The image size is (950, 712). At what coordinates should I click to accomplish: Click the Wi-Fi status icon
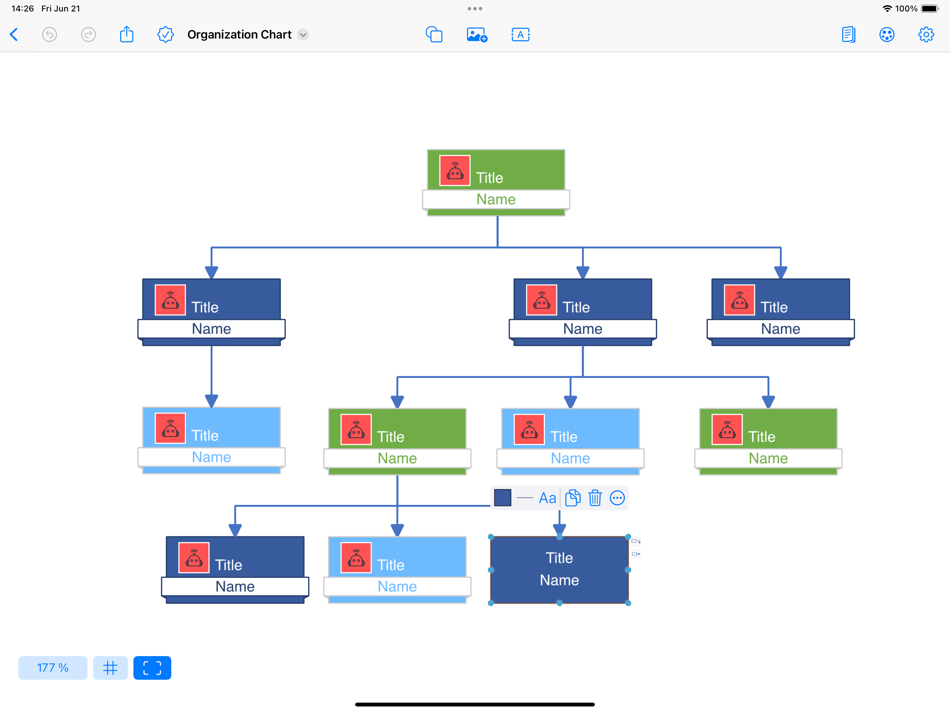pyautogui.click(x=887, y=8)
